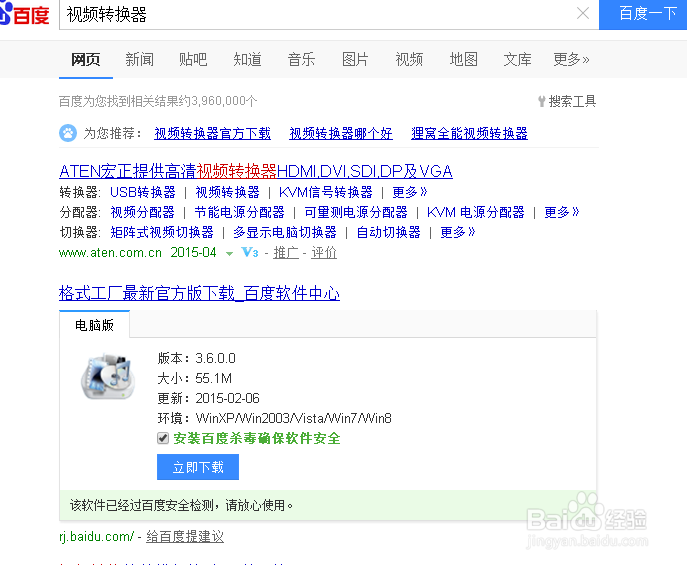
Task: Click the 安装百度杀毒确保软件安全 label
Action: coord(257,438)
